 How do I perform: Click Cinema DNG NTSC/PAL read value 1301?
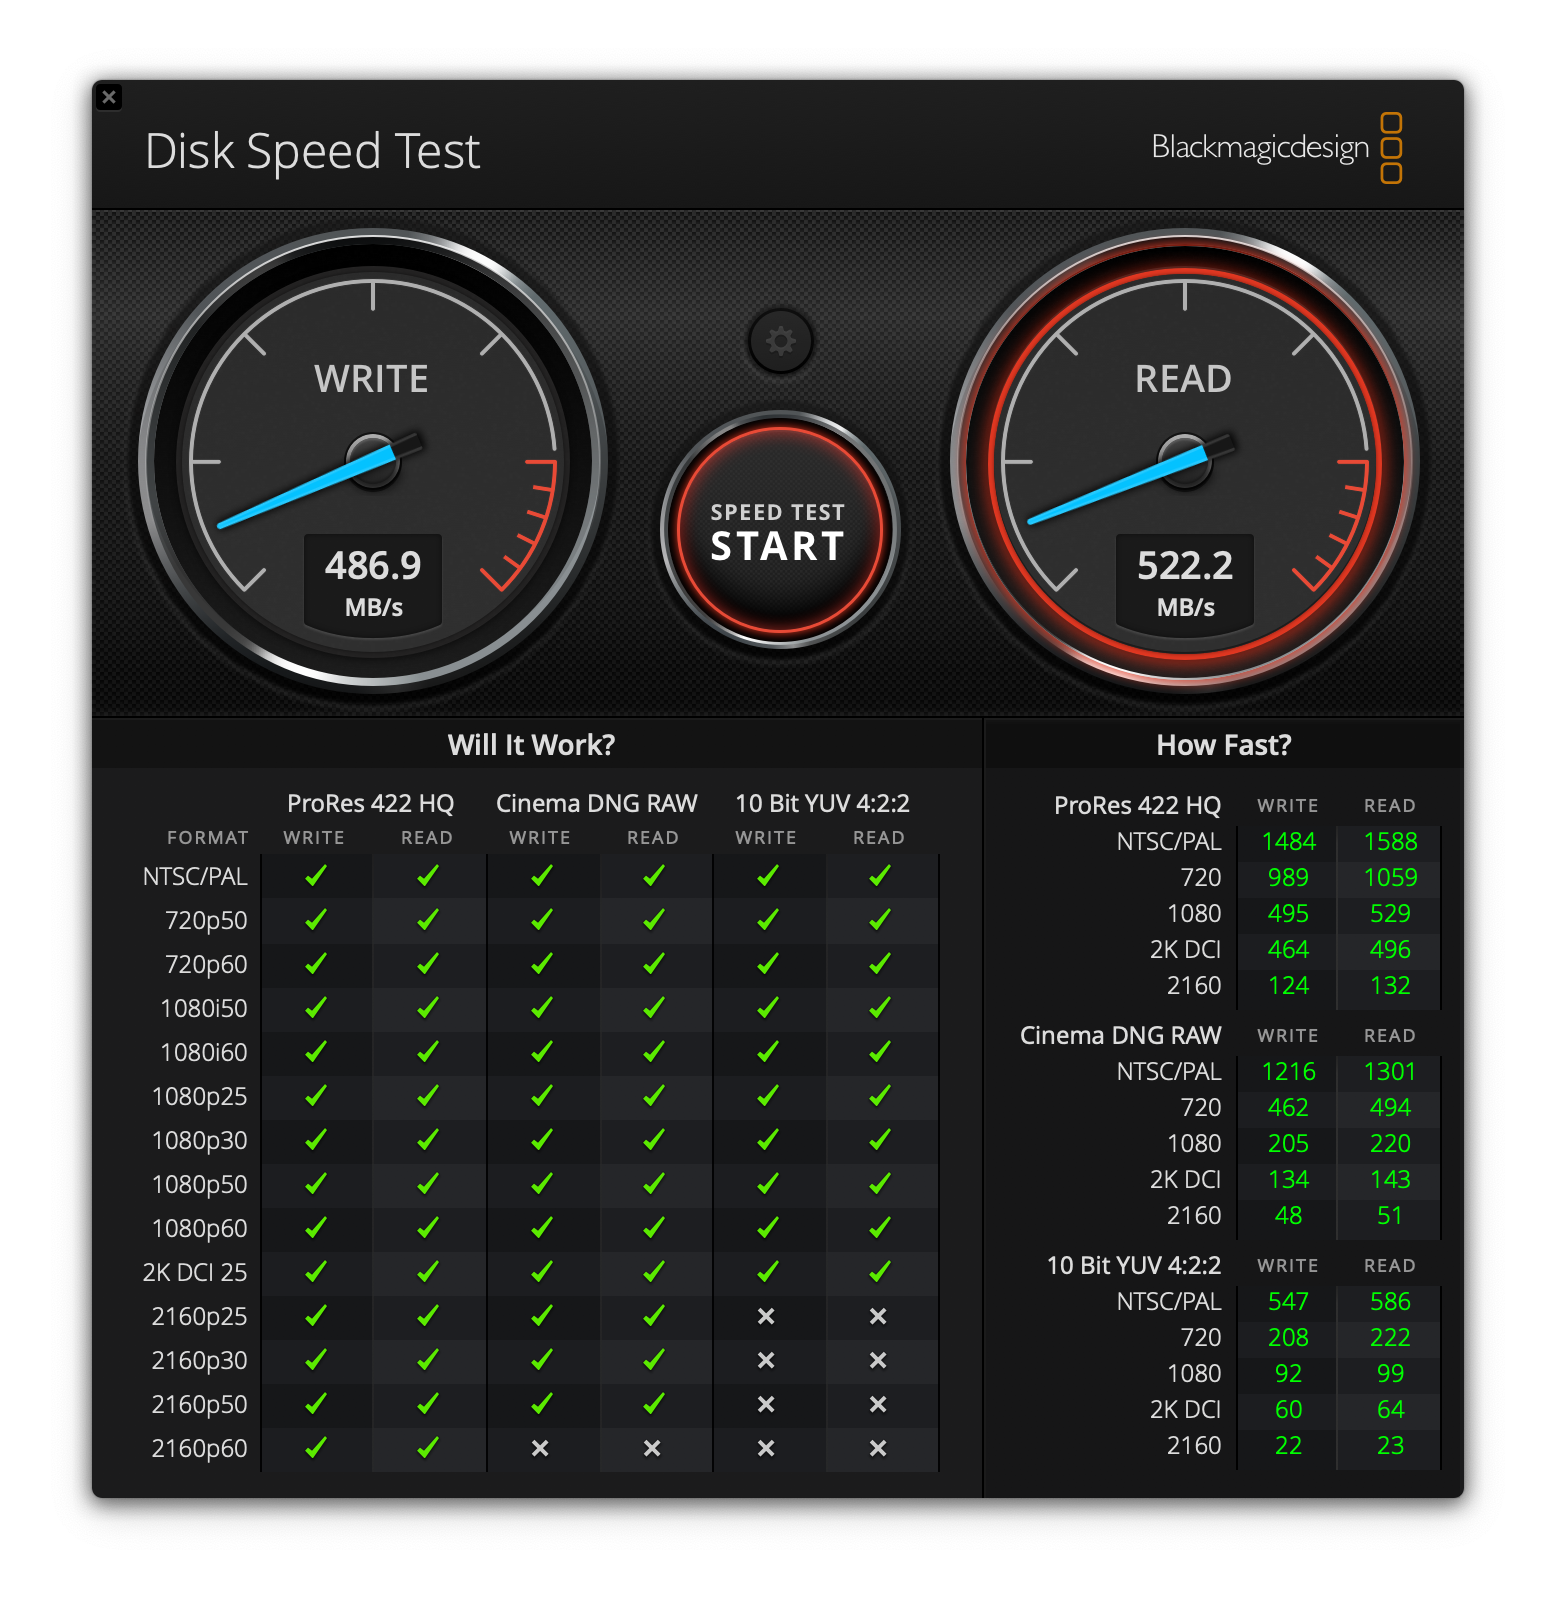[1390, 1071]
